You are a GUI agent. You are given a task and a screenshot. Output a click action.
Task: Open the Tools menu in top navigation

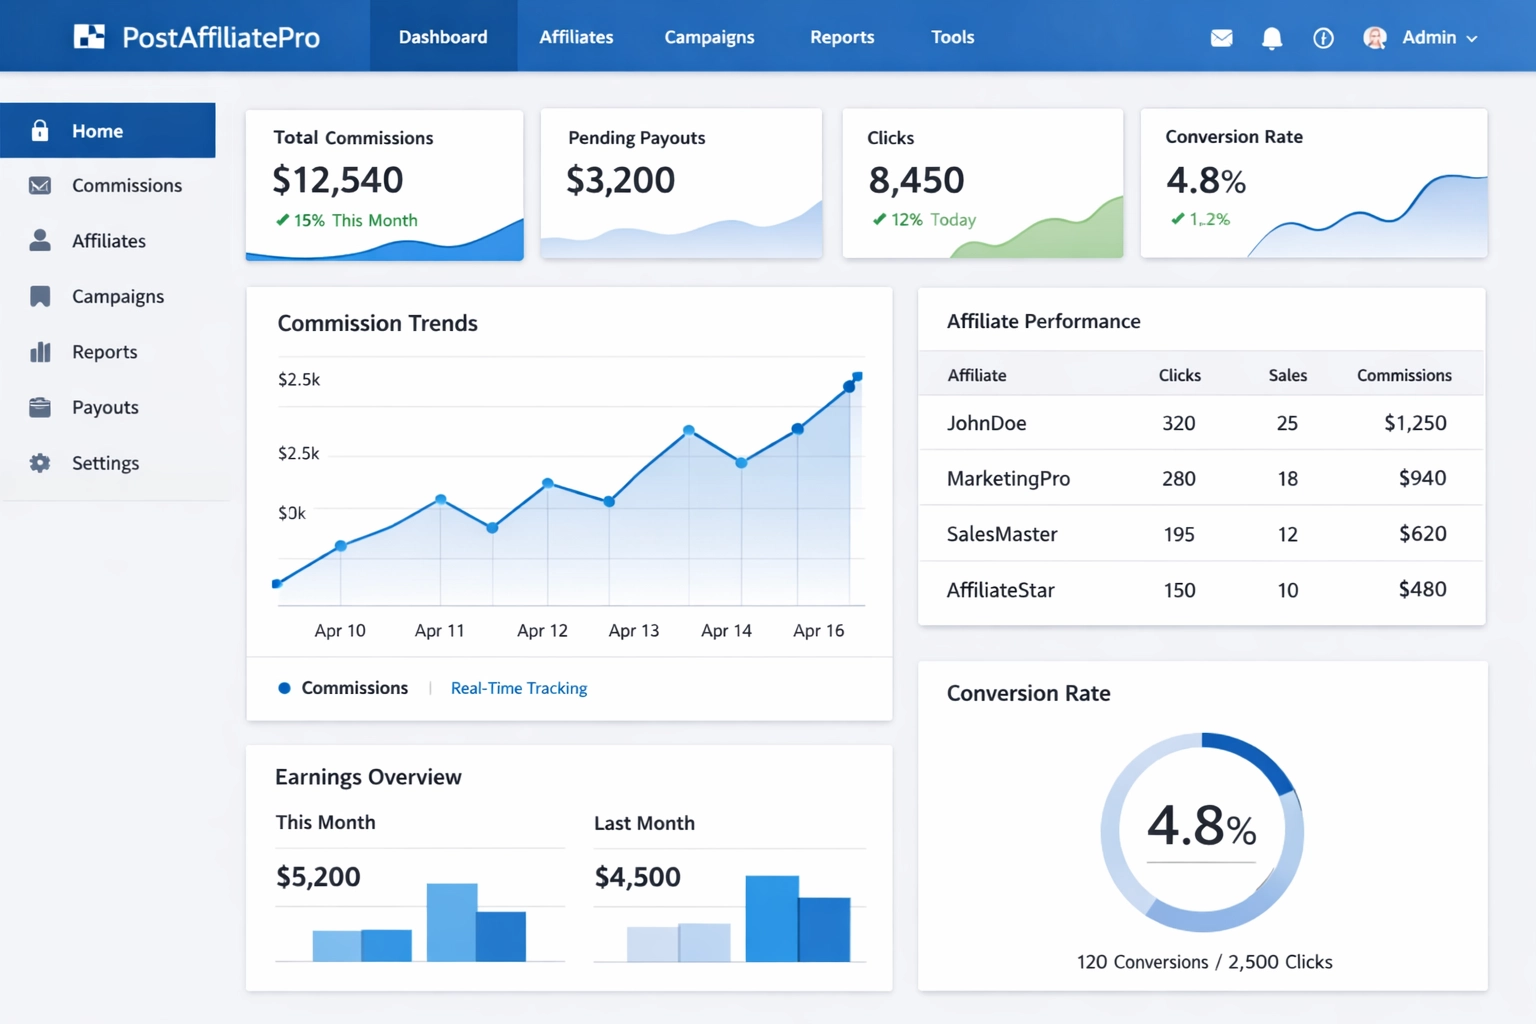pyautogui.click(x=951, y=37)
